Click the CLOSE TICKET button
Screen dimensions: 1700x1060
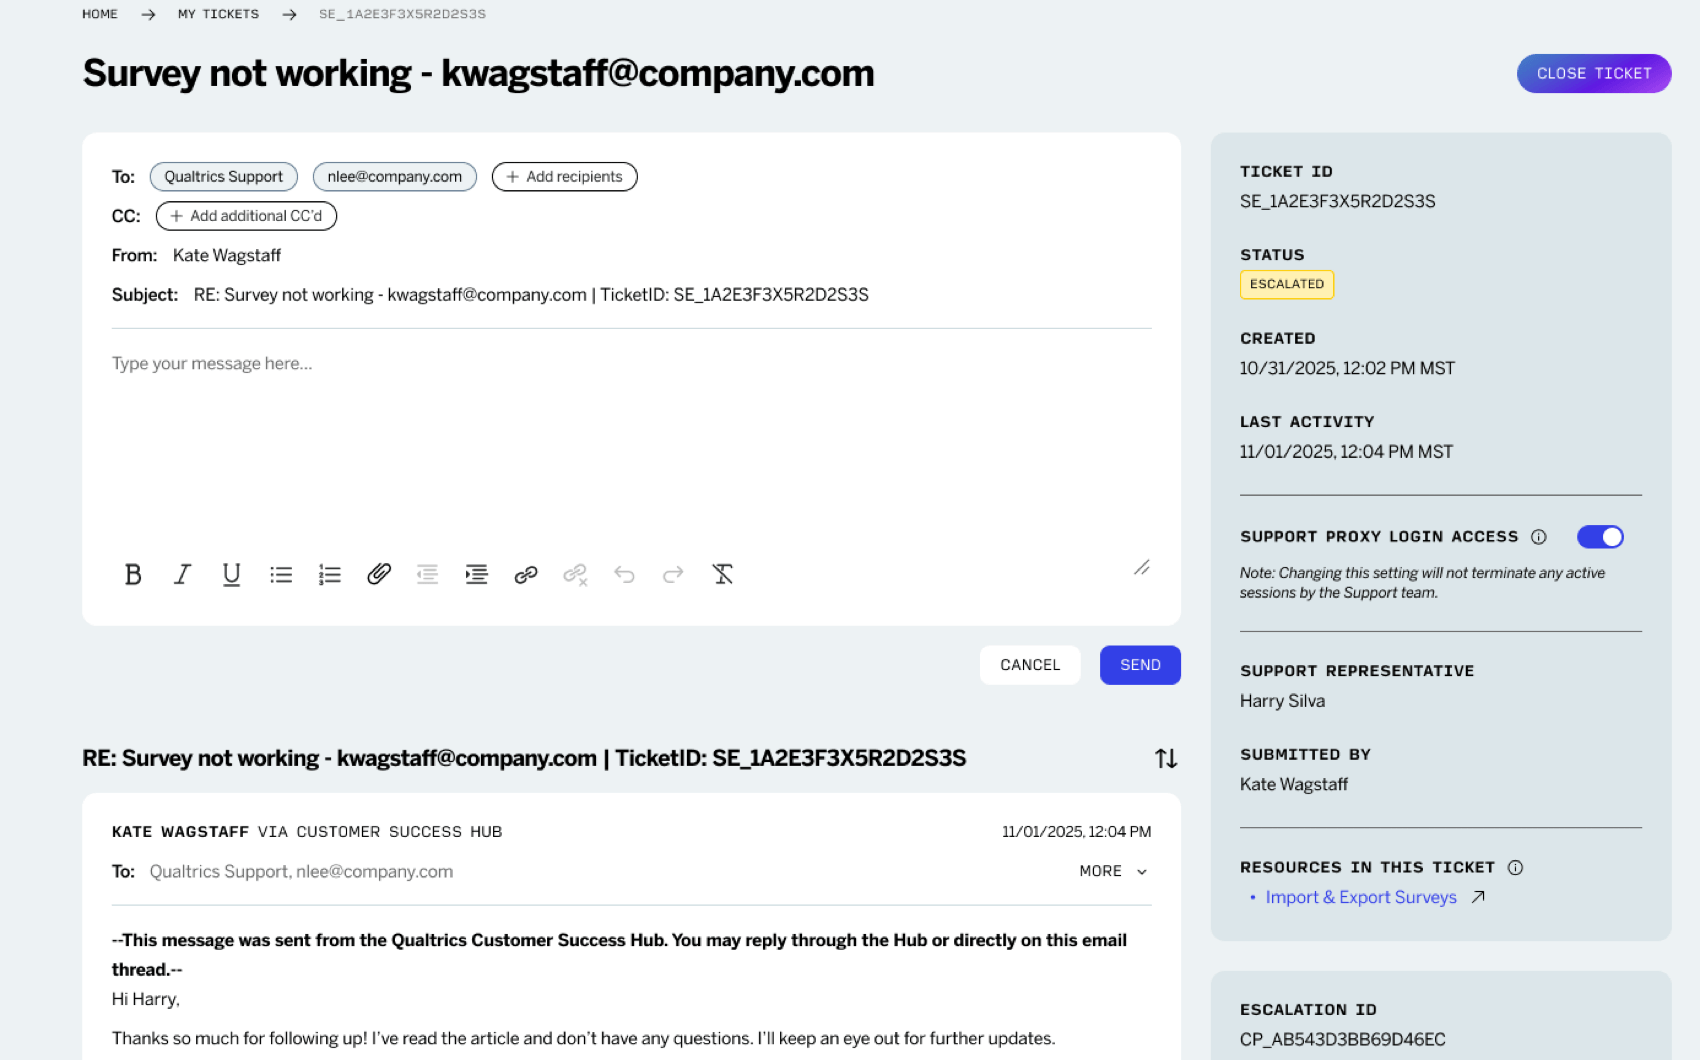(1594, 73)
